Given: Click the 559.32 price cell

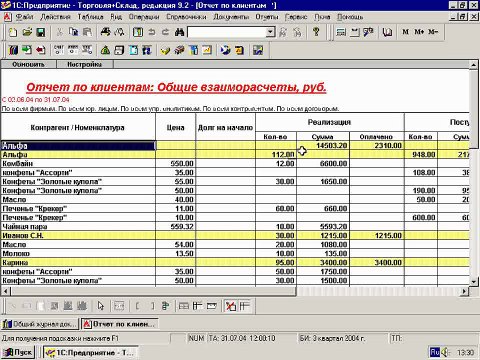Looking at the screenshot, I should coord(175,226).
